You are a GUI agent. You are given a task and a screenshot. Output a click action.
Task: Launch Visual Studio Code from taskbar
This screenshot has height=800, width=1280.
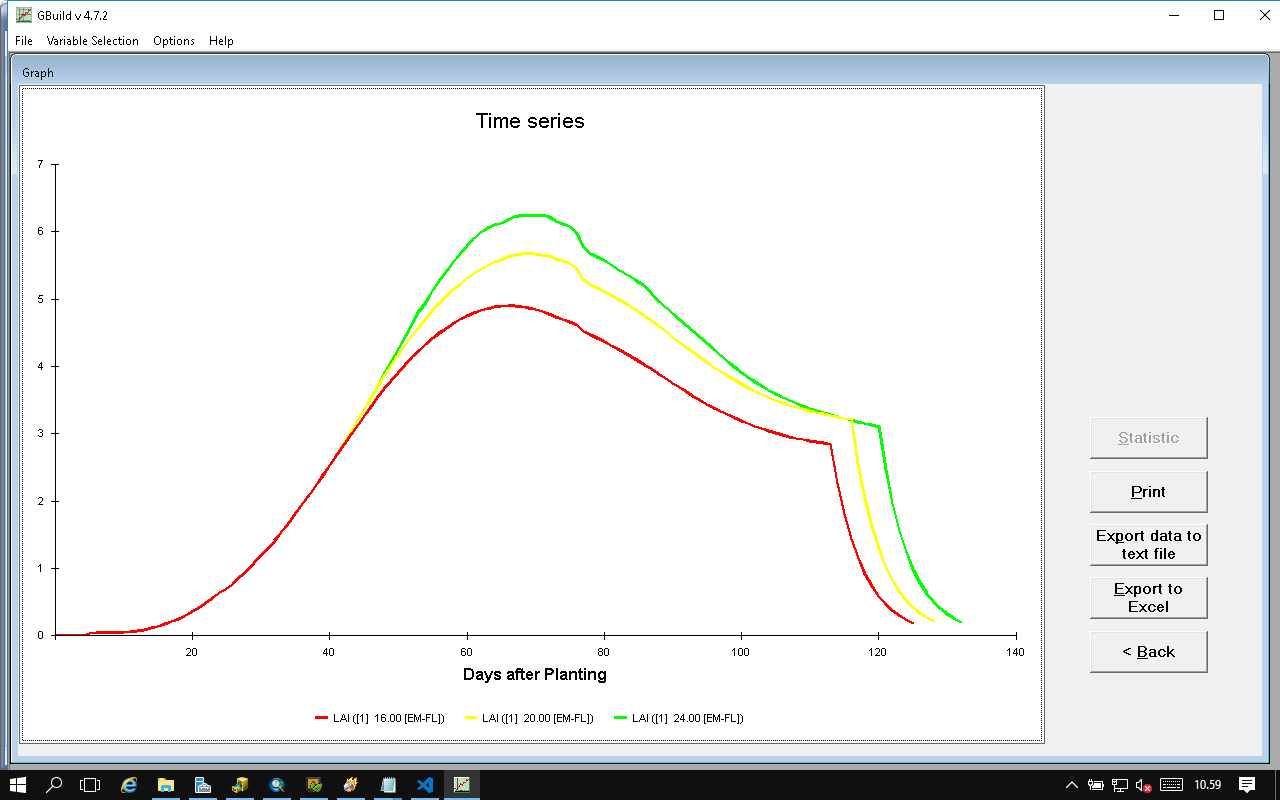pyautogui.click(x=425, y=785)
